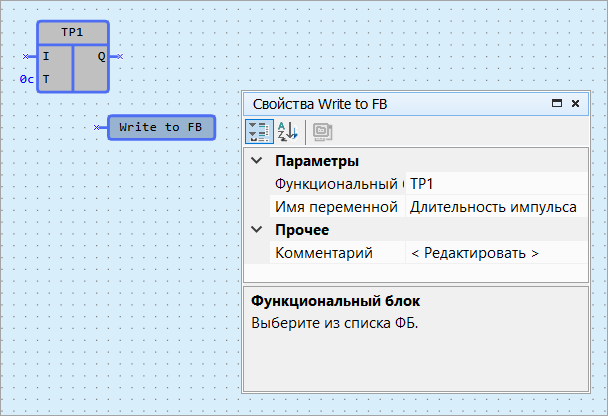Switch to categorized property view
This screenshot has height=416, width=608.
(x=258, y=131)
